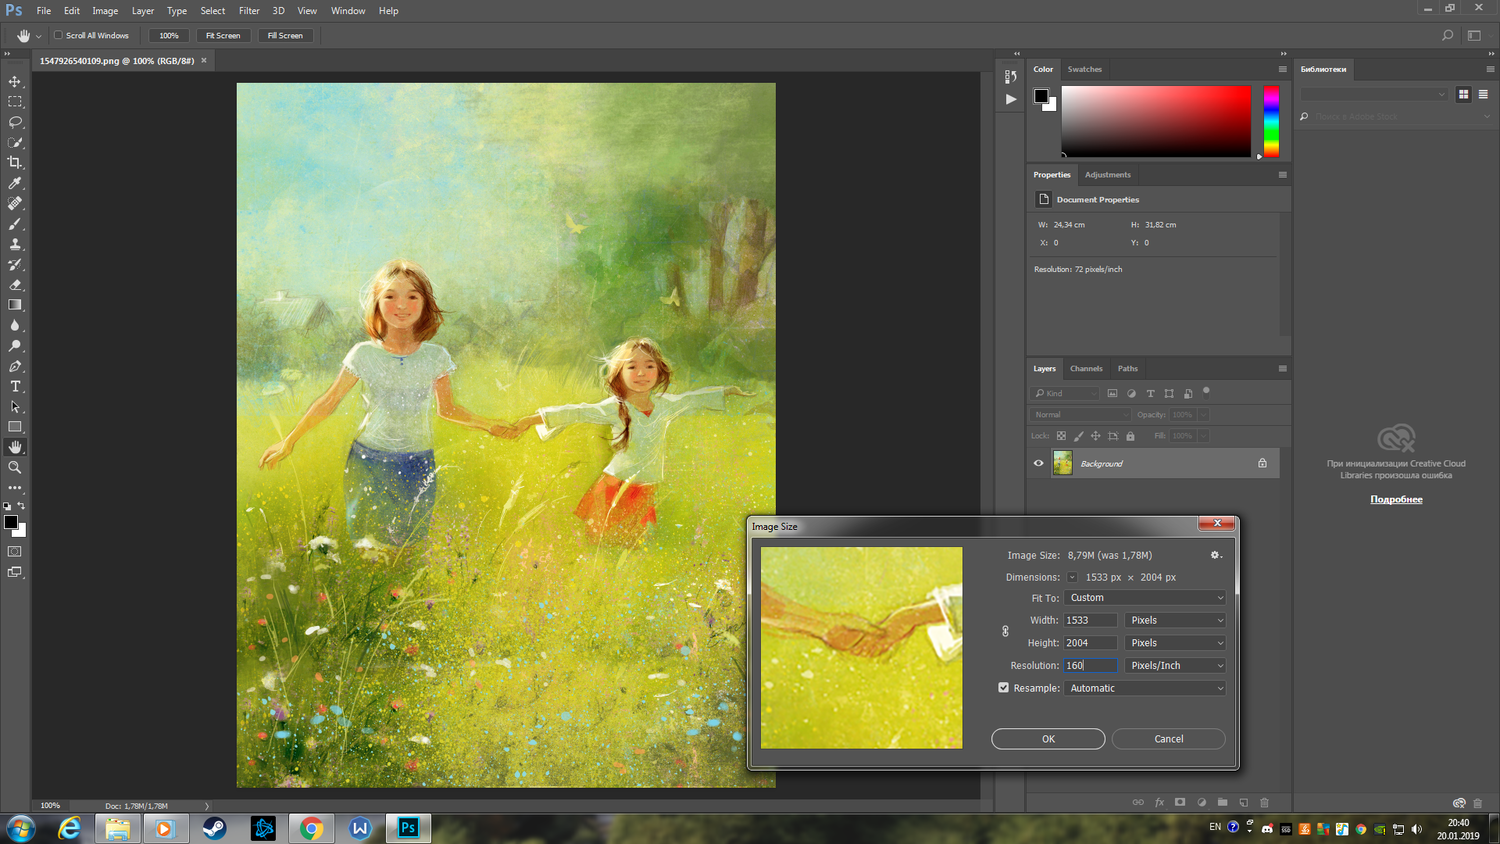Open the Resample method dropdown
This screenshot has height=844, width=1500.
pos(1144,688)
